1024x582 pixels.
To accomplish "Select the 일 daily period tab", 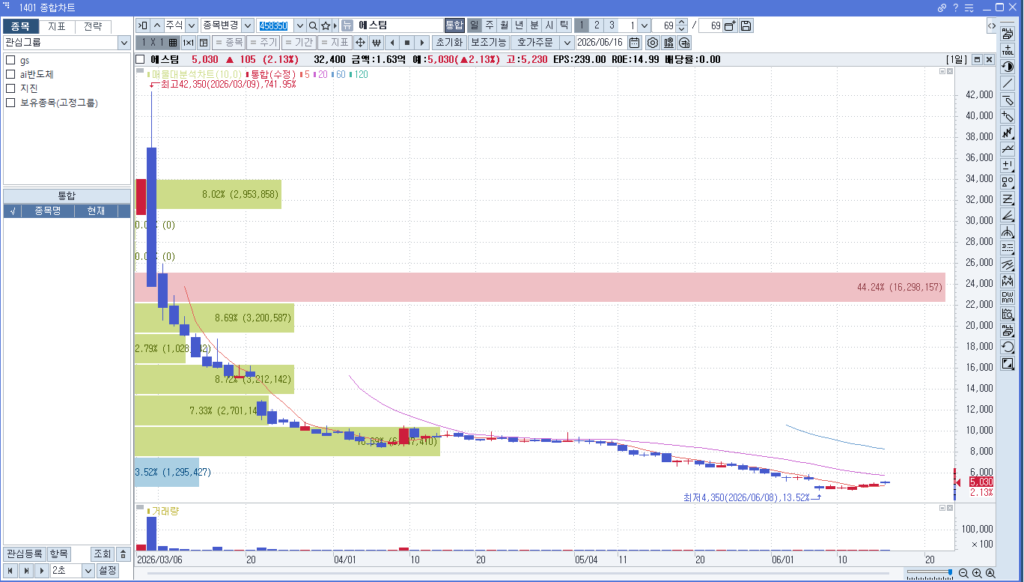I will 474,25.
